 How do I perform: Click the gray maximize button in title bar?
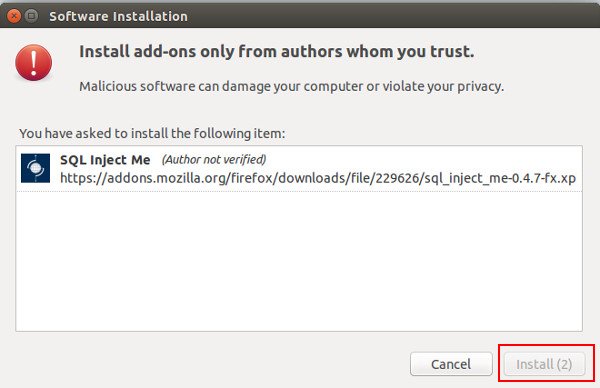tap(31, 16)
